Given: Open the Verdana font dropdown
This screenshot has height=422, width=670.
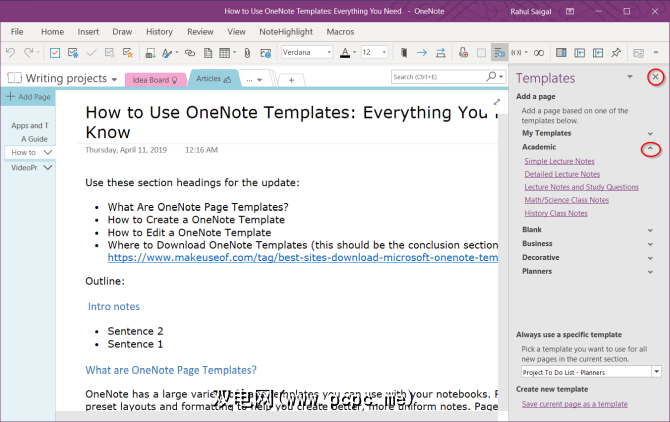Looking at the screenshot, I should (327, 52).
